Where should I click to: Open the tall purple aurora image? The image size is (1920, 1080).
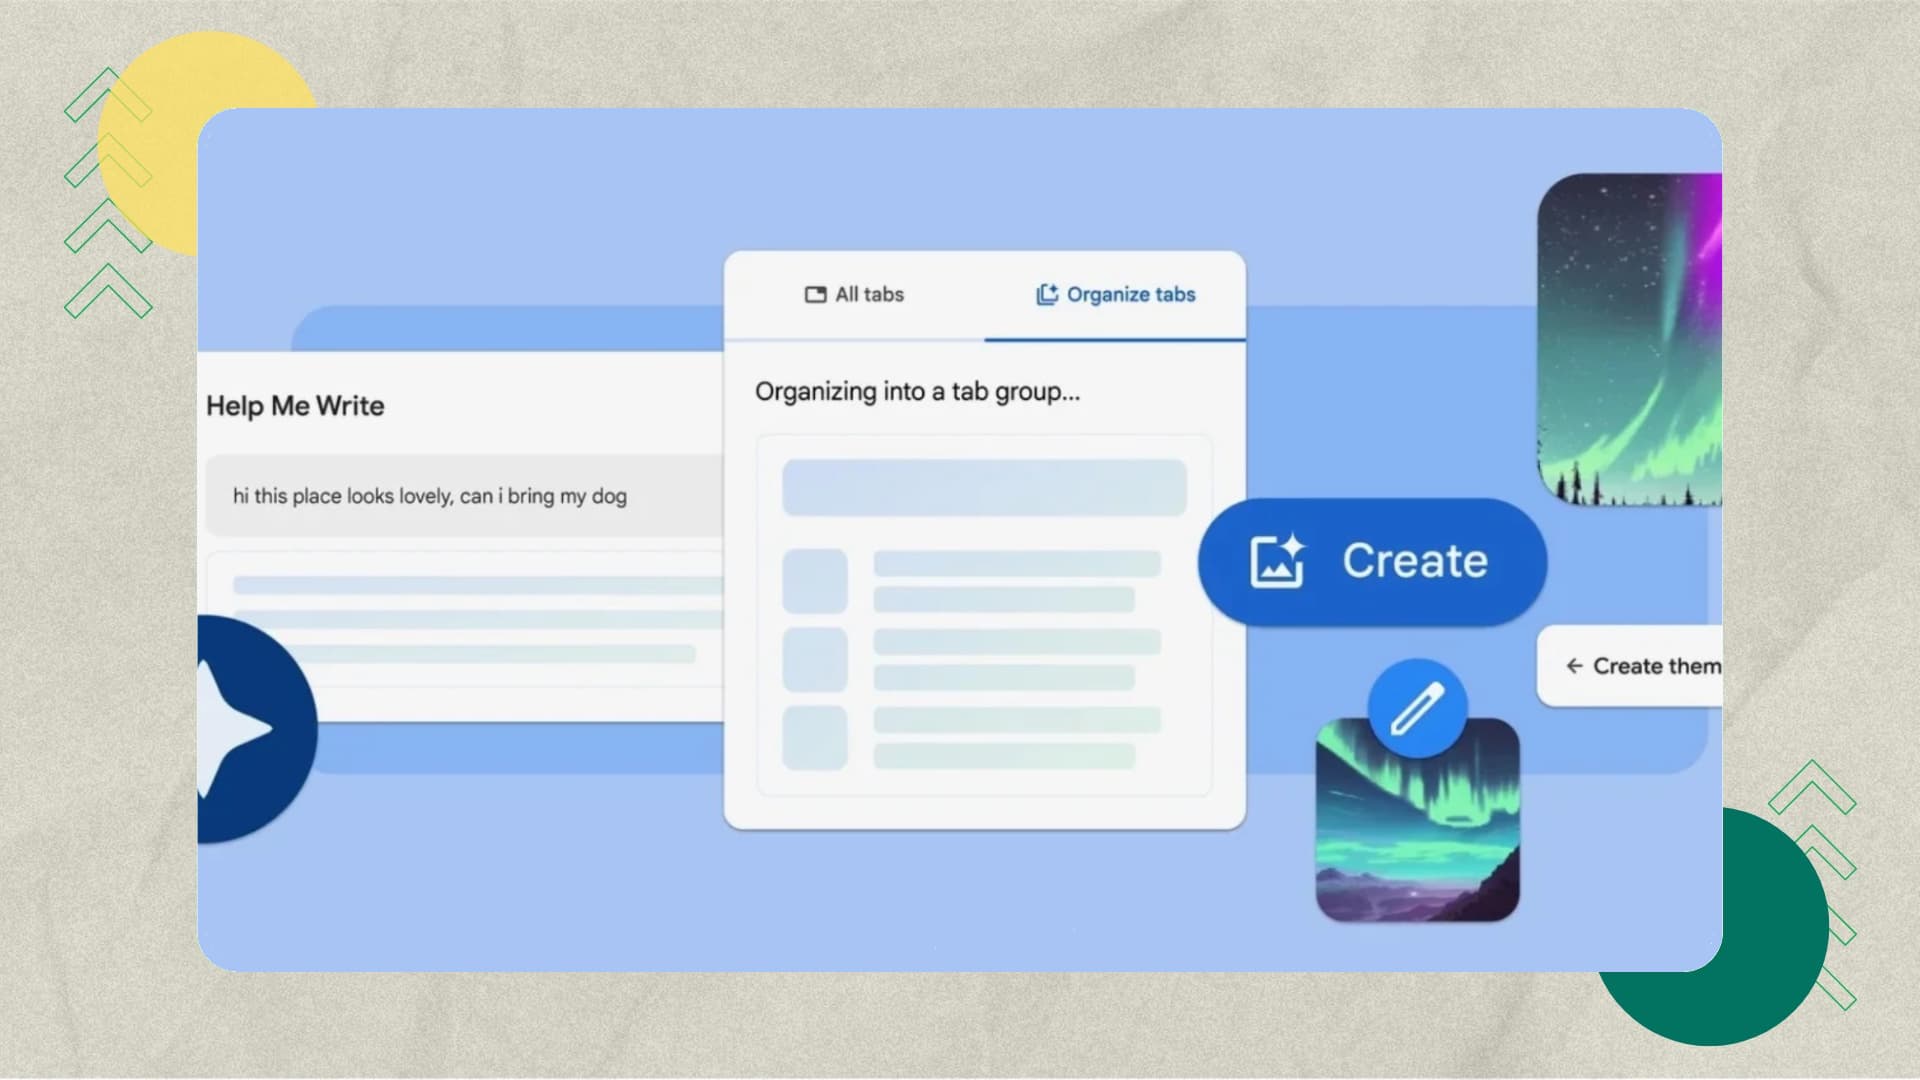pyautogui.click(x=1630, y=340)
